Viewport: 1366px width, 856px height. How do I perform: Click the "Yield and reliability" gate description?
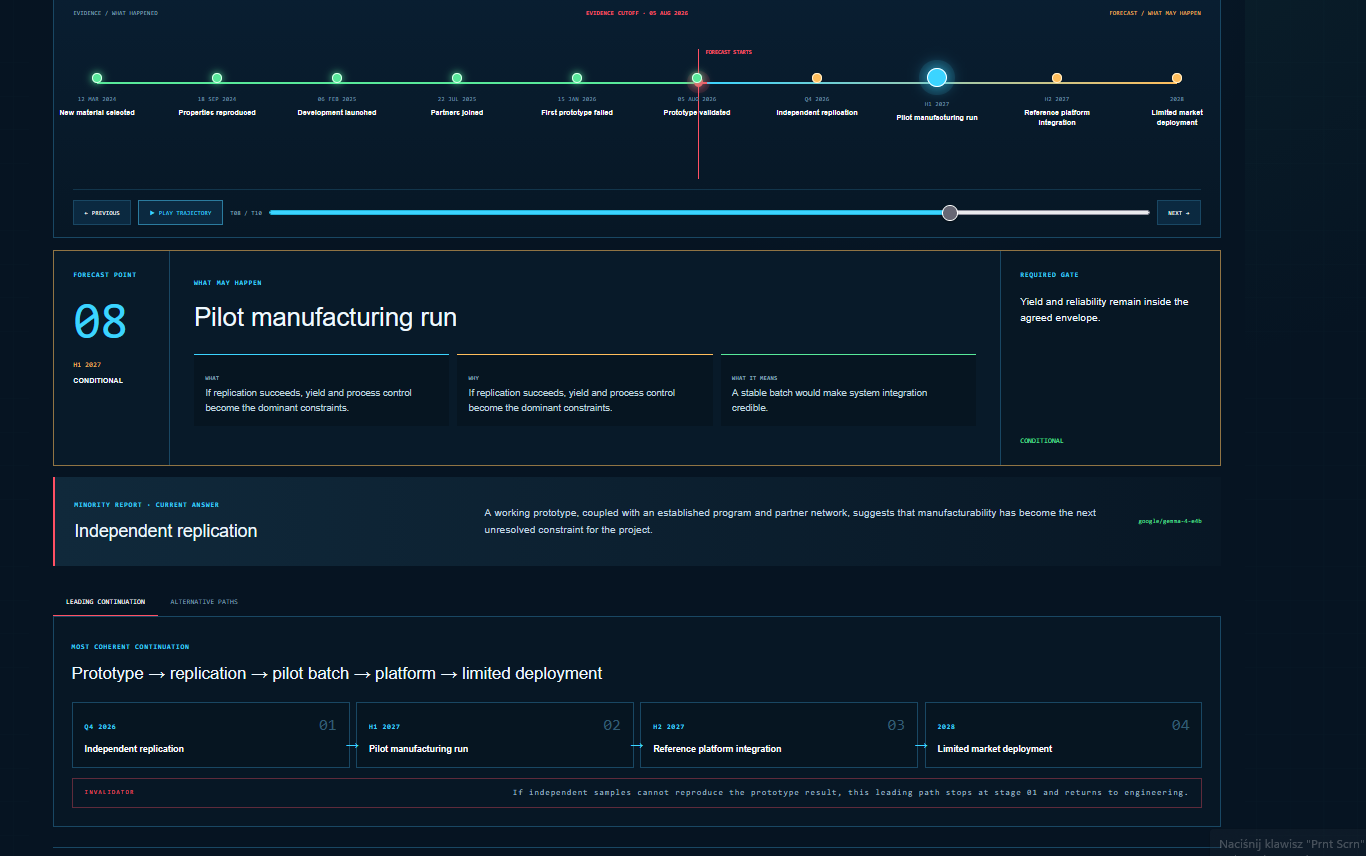tap(1104, 309)
